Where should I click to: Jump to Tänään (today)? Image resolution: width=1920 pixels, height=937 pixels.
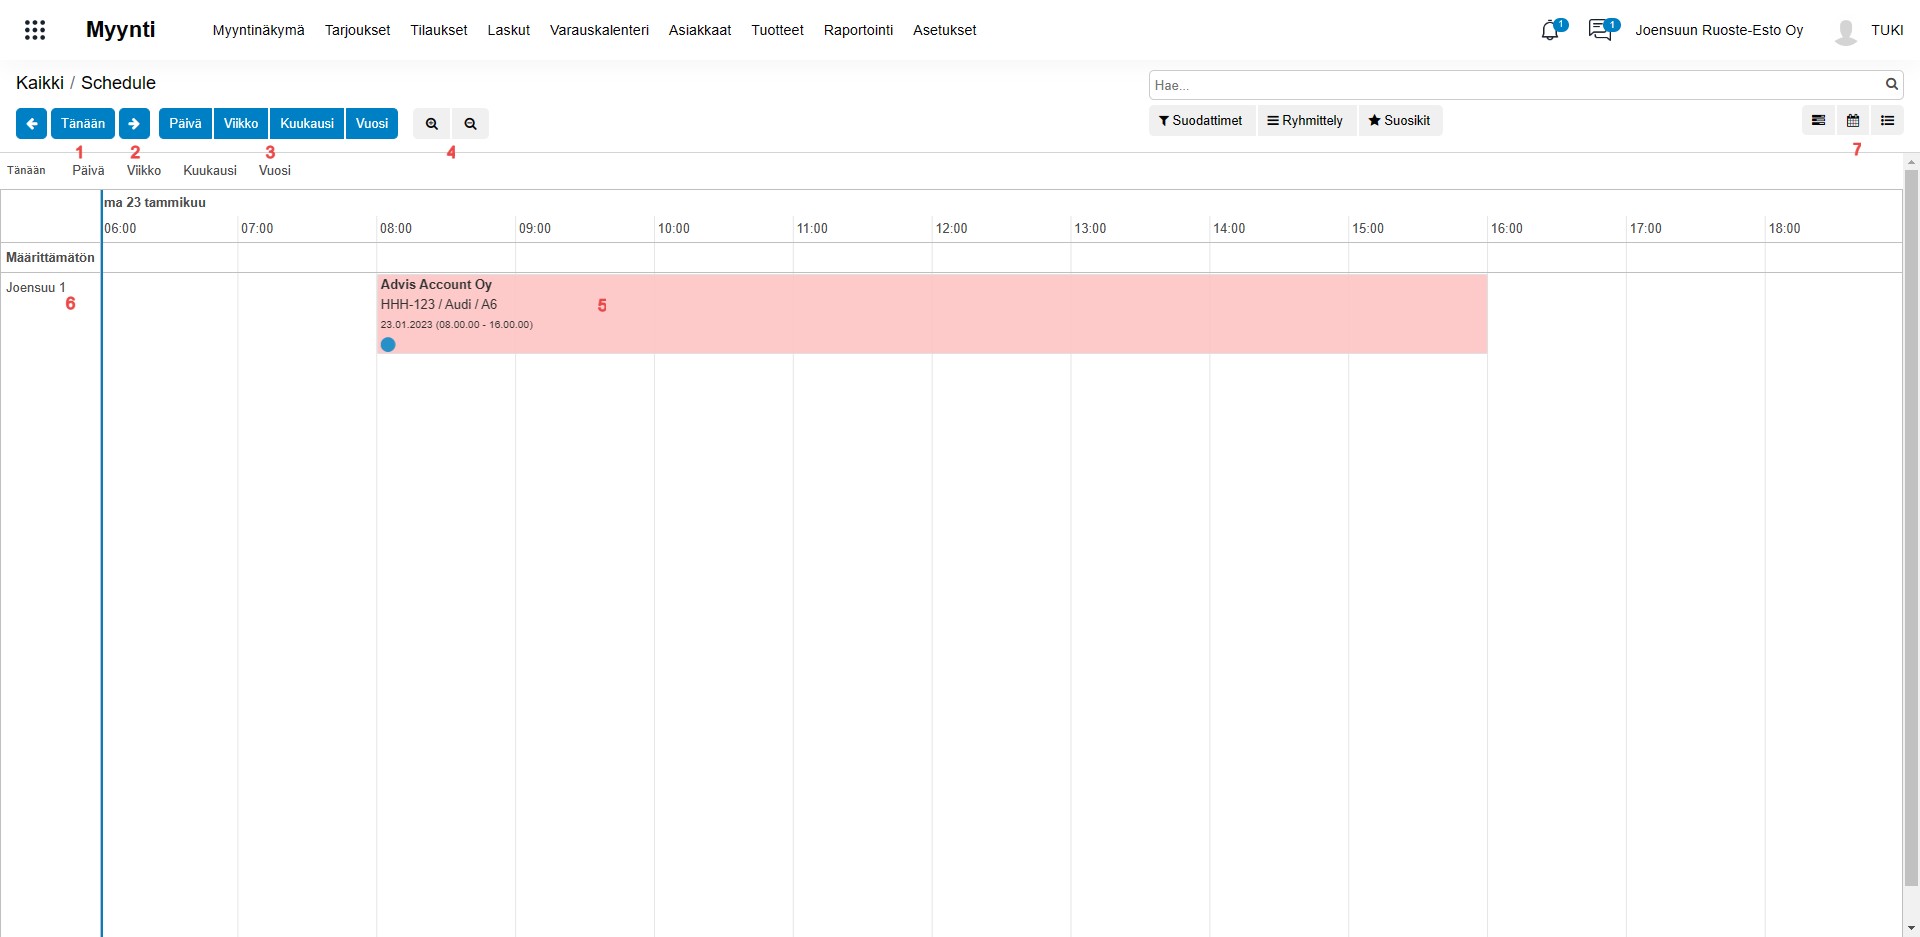[83, 124]
